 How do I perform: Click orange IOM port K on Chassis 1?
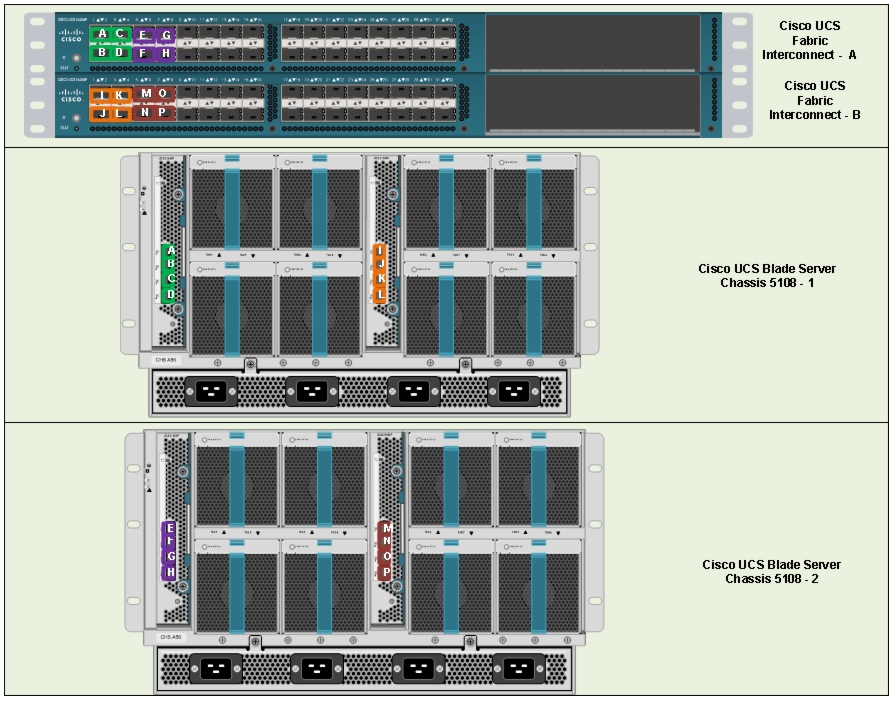(x=380, y=279)
